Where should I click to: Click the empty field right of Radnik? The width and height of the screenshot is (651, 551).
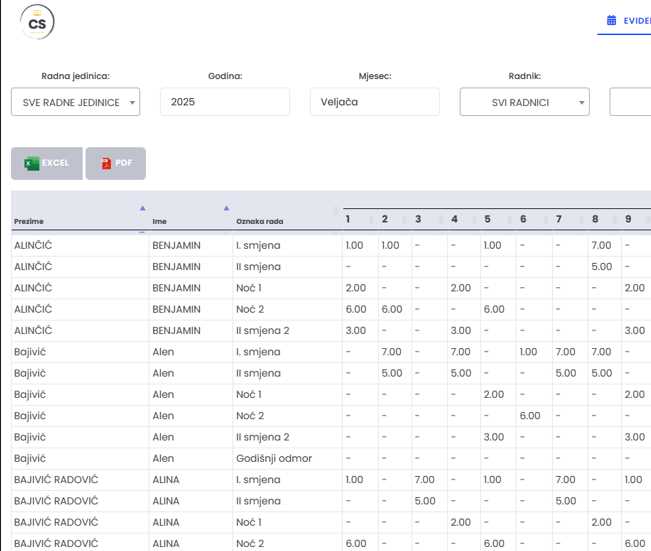[630, 102]
